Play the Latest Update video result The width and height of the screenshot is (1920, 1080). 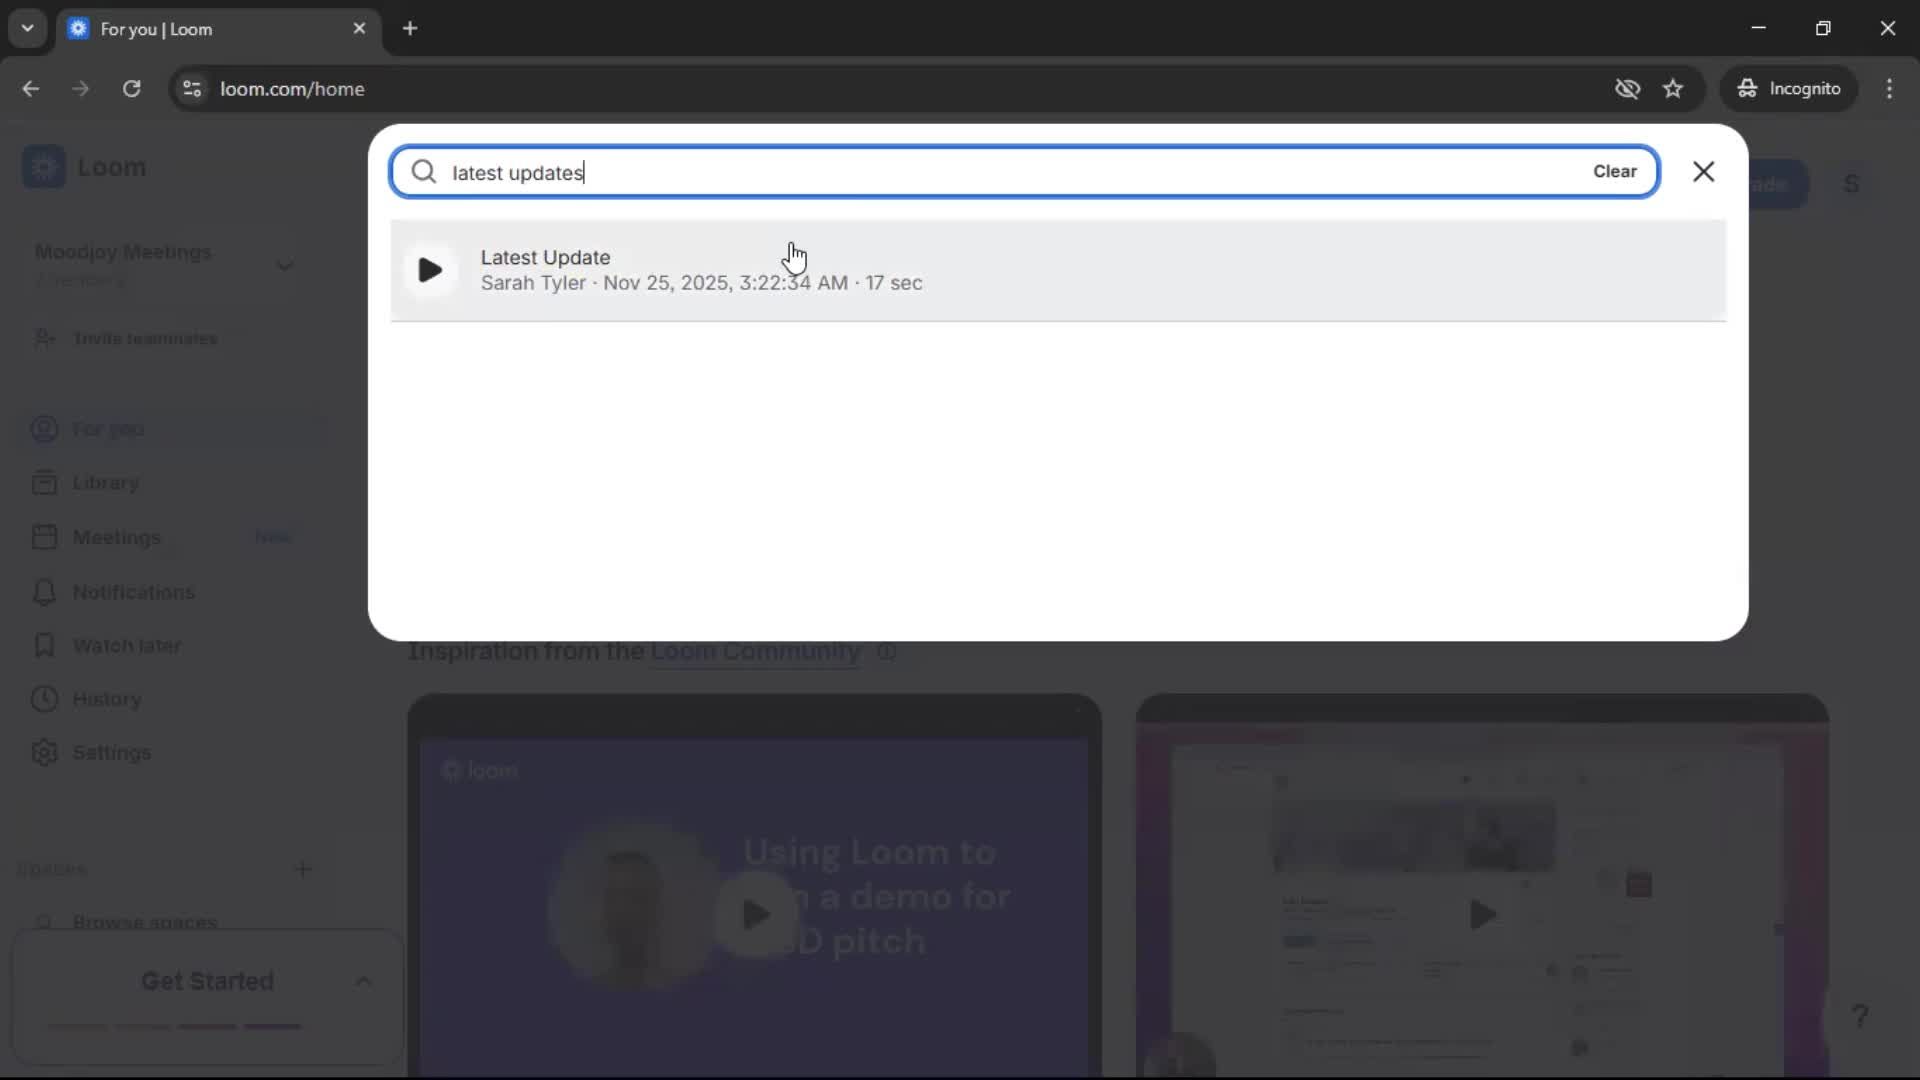[x=430, y=270]
